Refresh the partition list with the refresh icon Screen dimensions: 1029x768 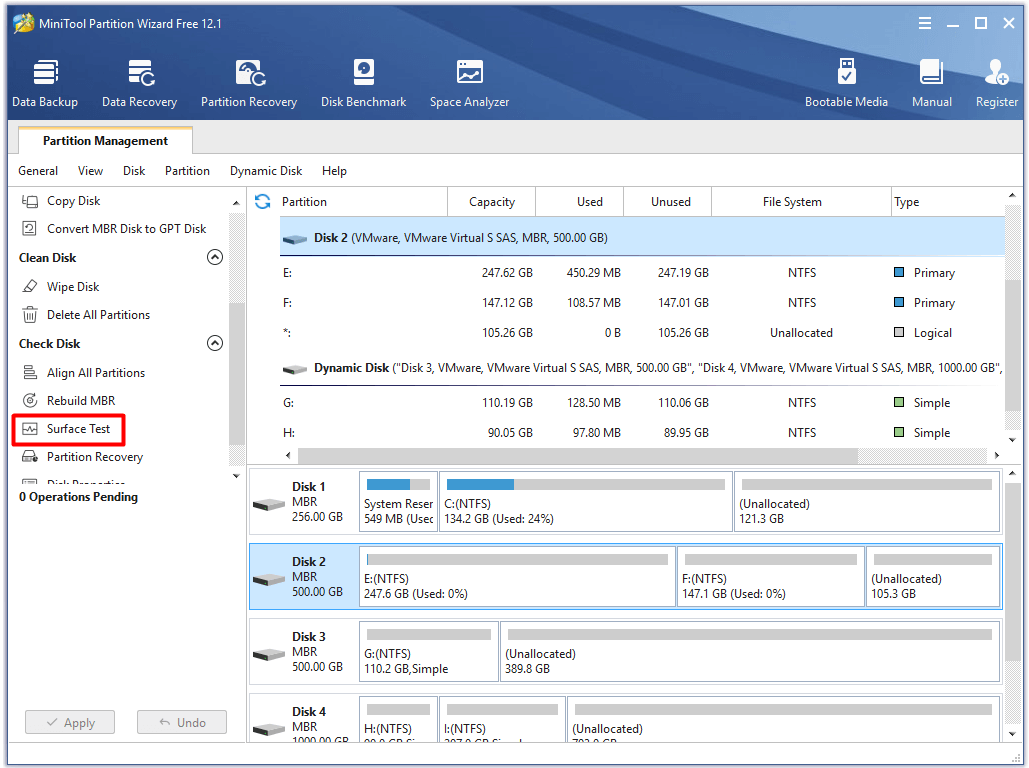[262, 202]
